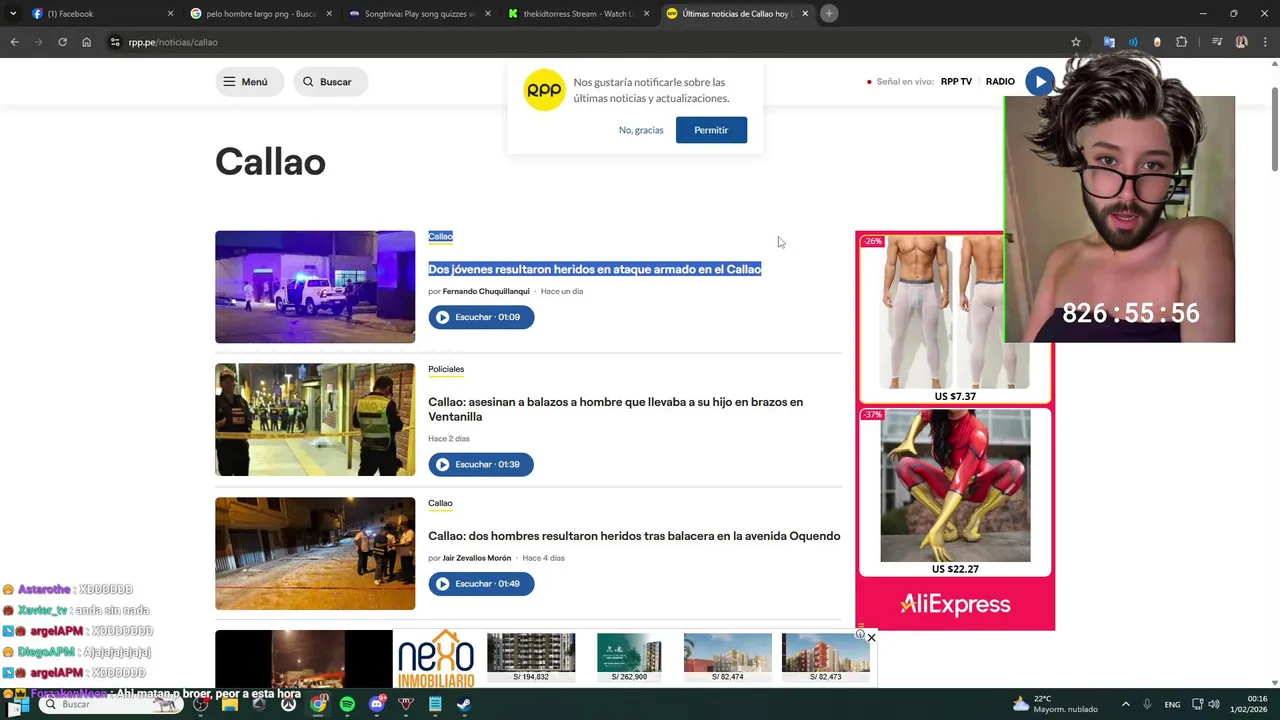Play Escuchar 01:09 audio
Viewport: 1280px width, 720px height.
481,317
